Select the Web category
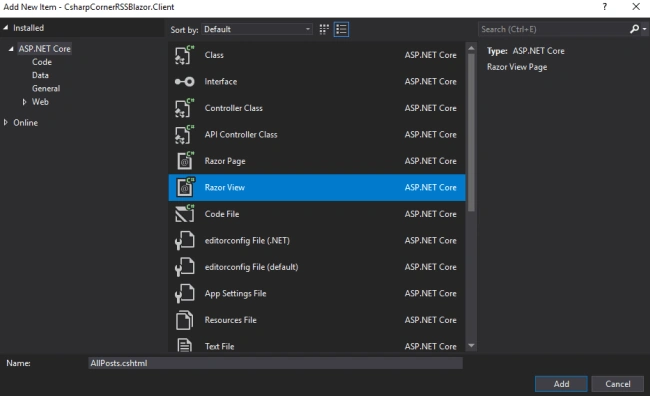The image size is (650, 396). pos(40,102)
